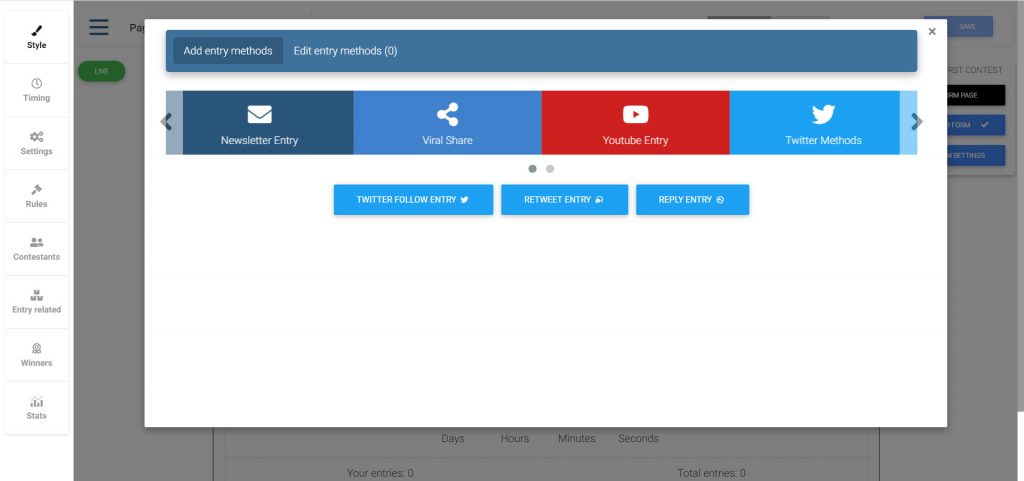
Task: Open Settings gears in sidebar
Action: point(36,143)
